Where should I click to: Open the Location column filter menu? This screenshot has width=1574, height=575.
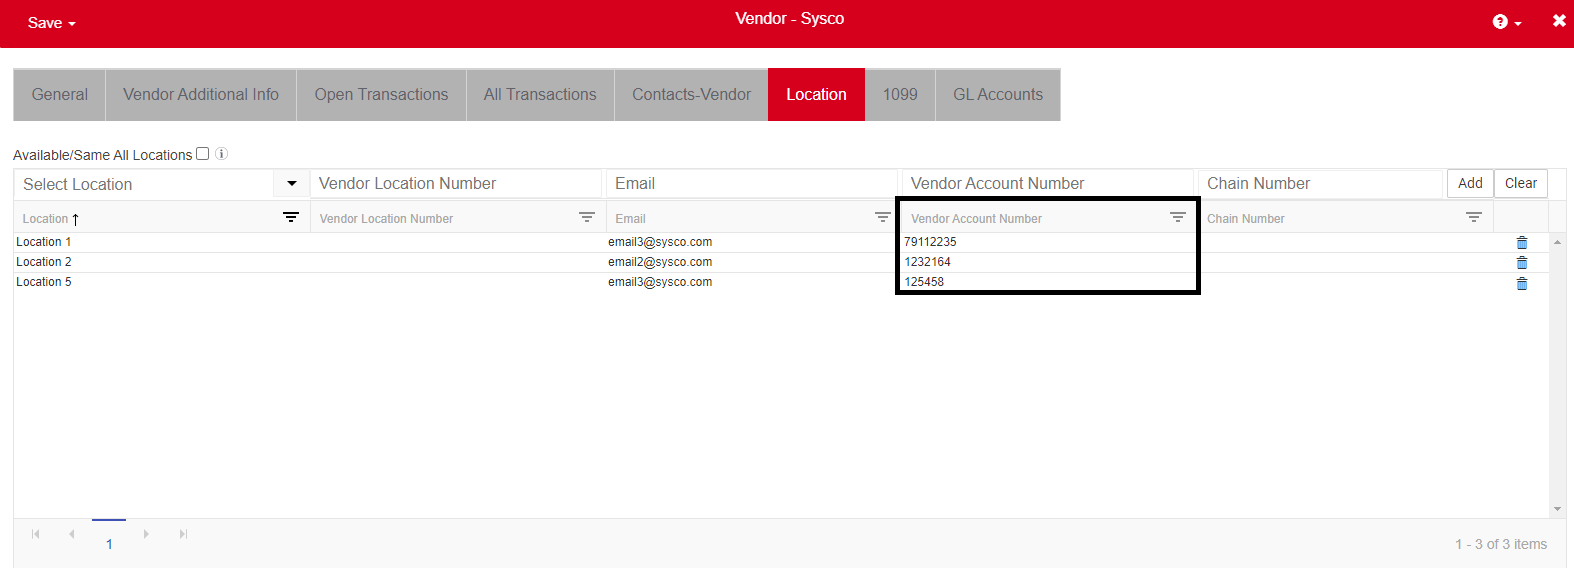tap(291, 217)
